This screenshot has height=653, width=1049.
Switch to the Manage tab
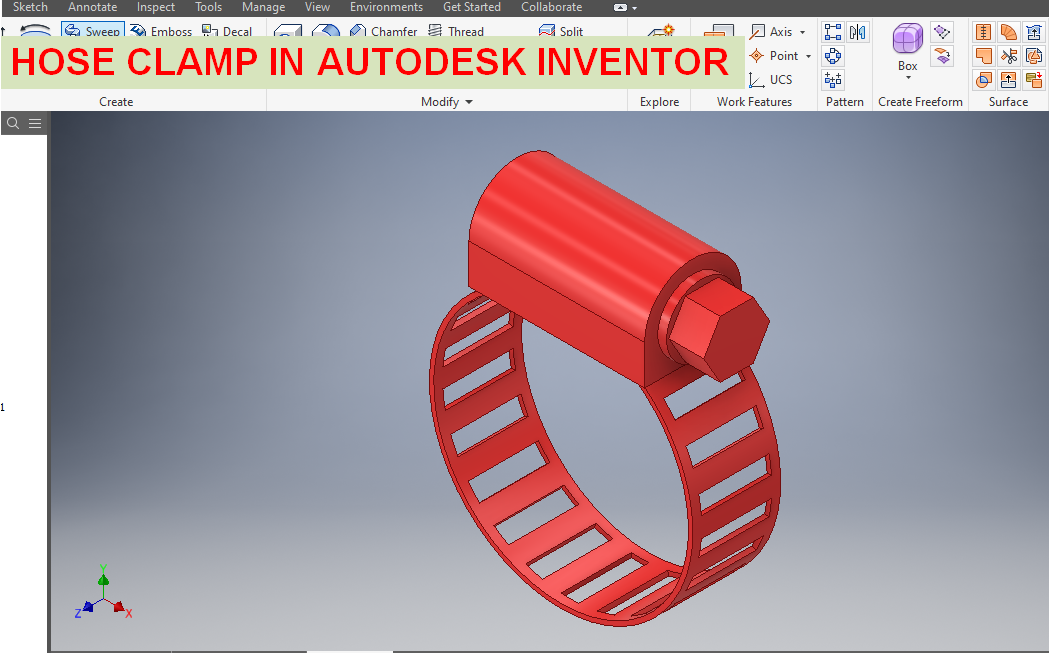pyautogui.click(x=263, y=7)
